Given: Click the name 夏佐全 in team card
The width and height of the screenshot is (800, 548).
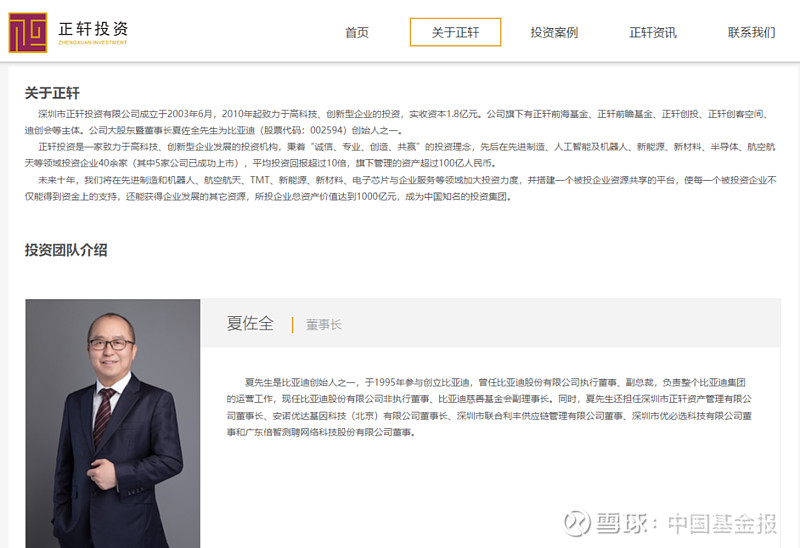Looking at the screenshot, I should [250, 323].
